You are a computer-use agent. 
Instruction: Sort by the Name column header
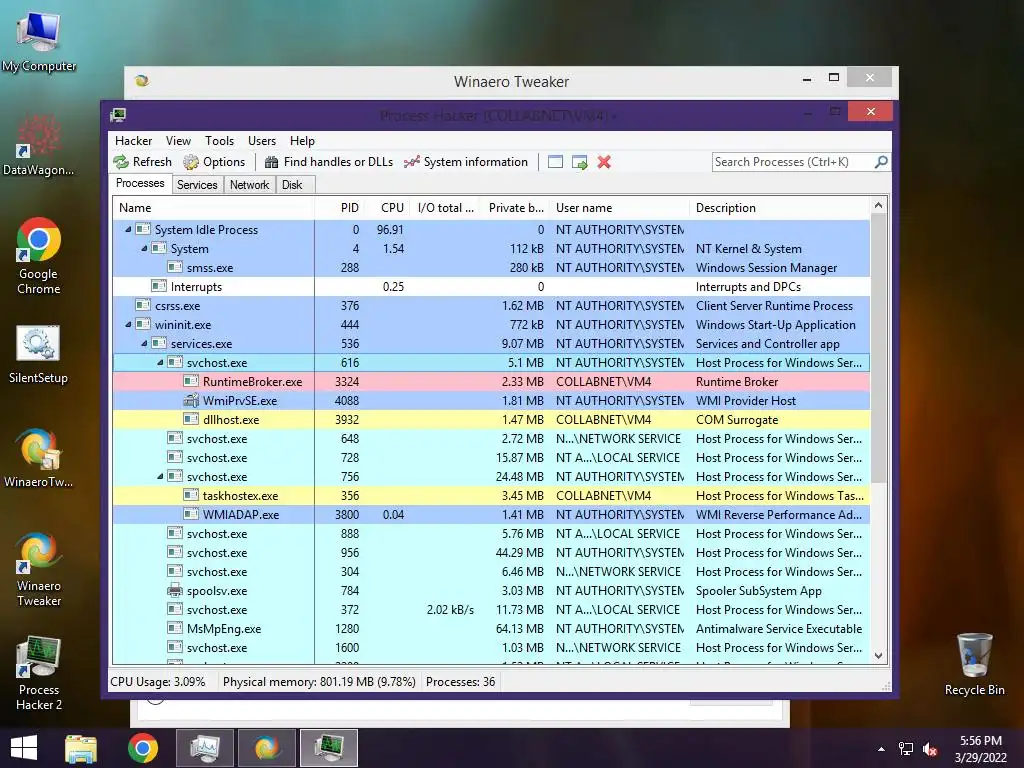[x=214, y=208]
